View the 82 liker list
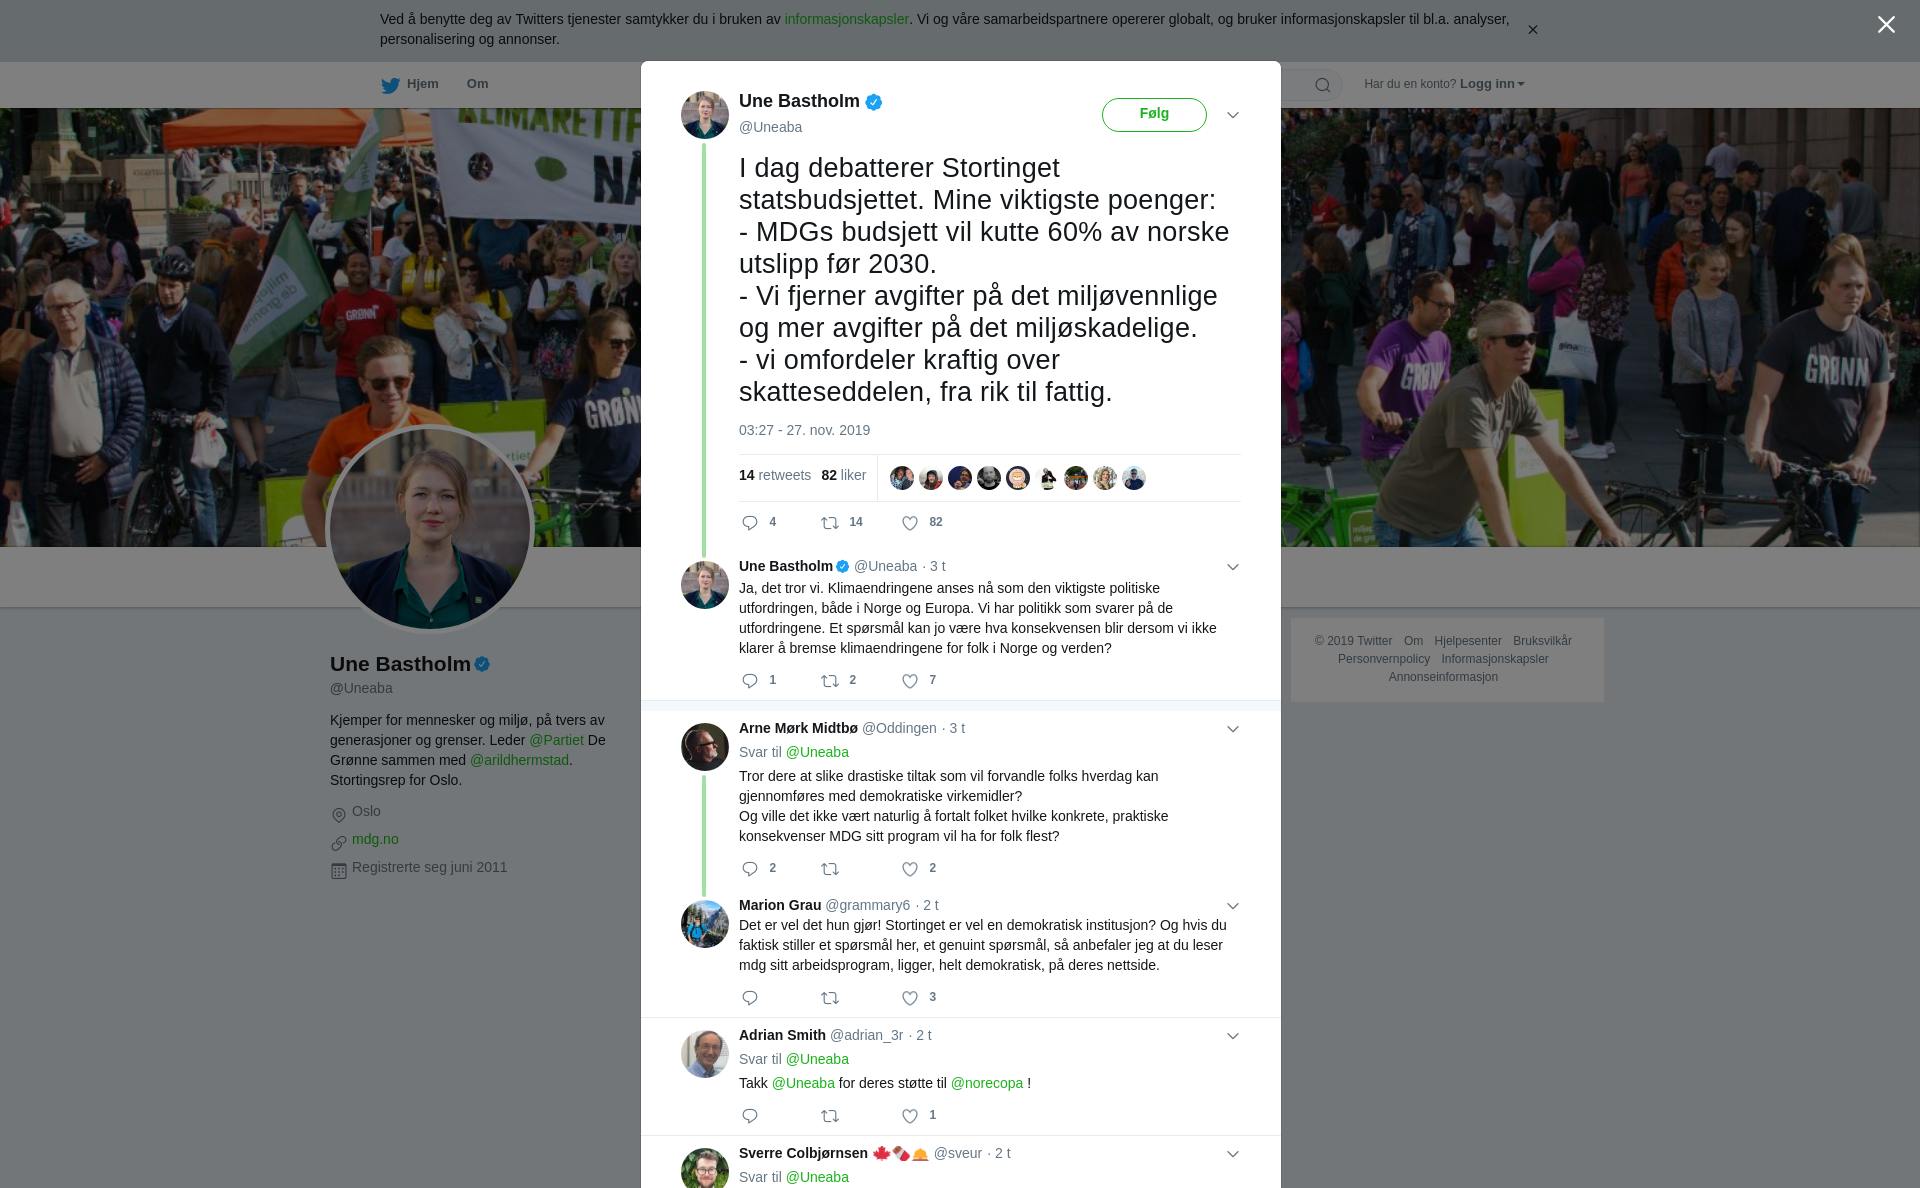Image resolution: width=1920 pixels, height=1188 pixels. tap(843, 475)
